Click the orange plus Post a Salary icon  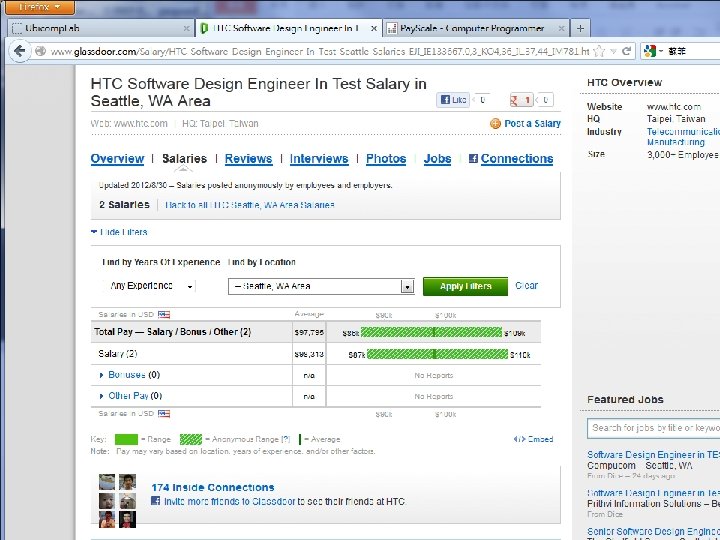click(495, 124)
